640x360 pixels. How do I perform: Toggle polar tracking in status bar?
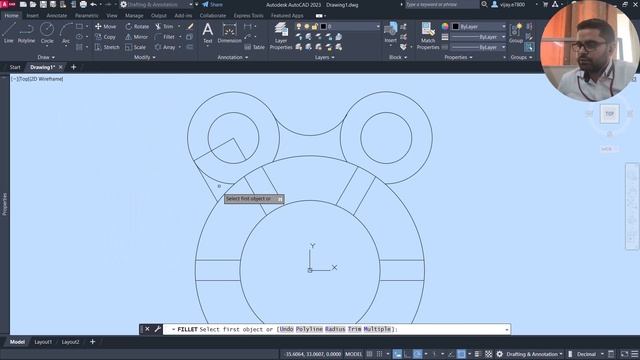(417, 354)
